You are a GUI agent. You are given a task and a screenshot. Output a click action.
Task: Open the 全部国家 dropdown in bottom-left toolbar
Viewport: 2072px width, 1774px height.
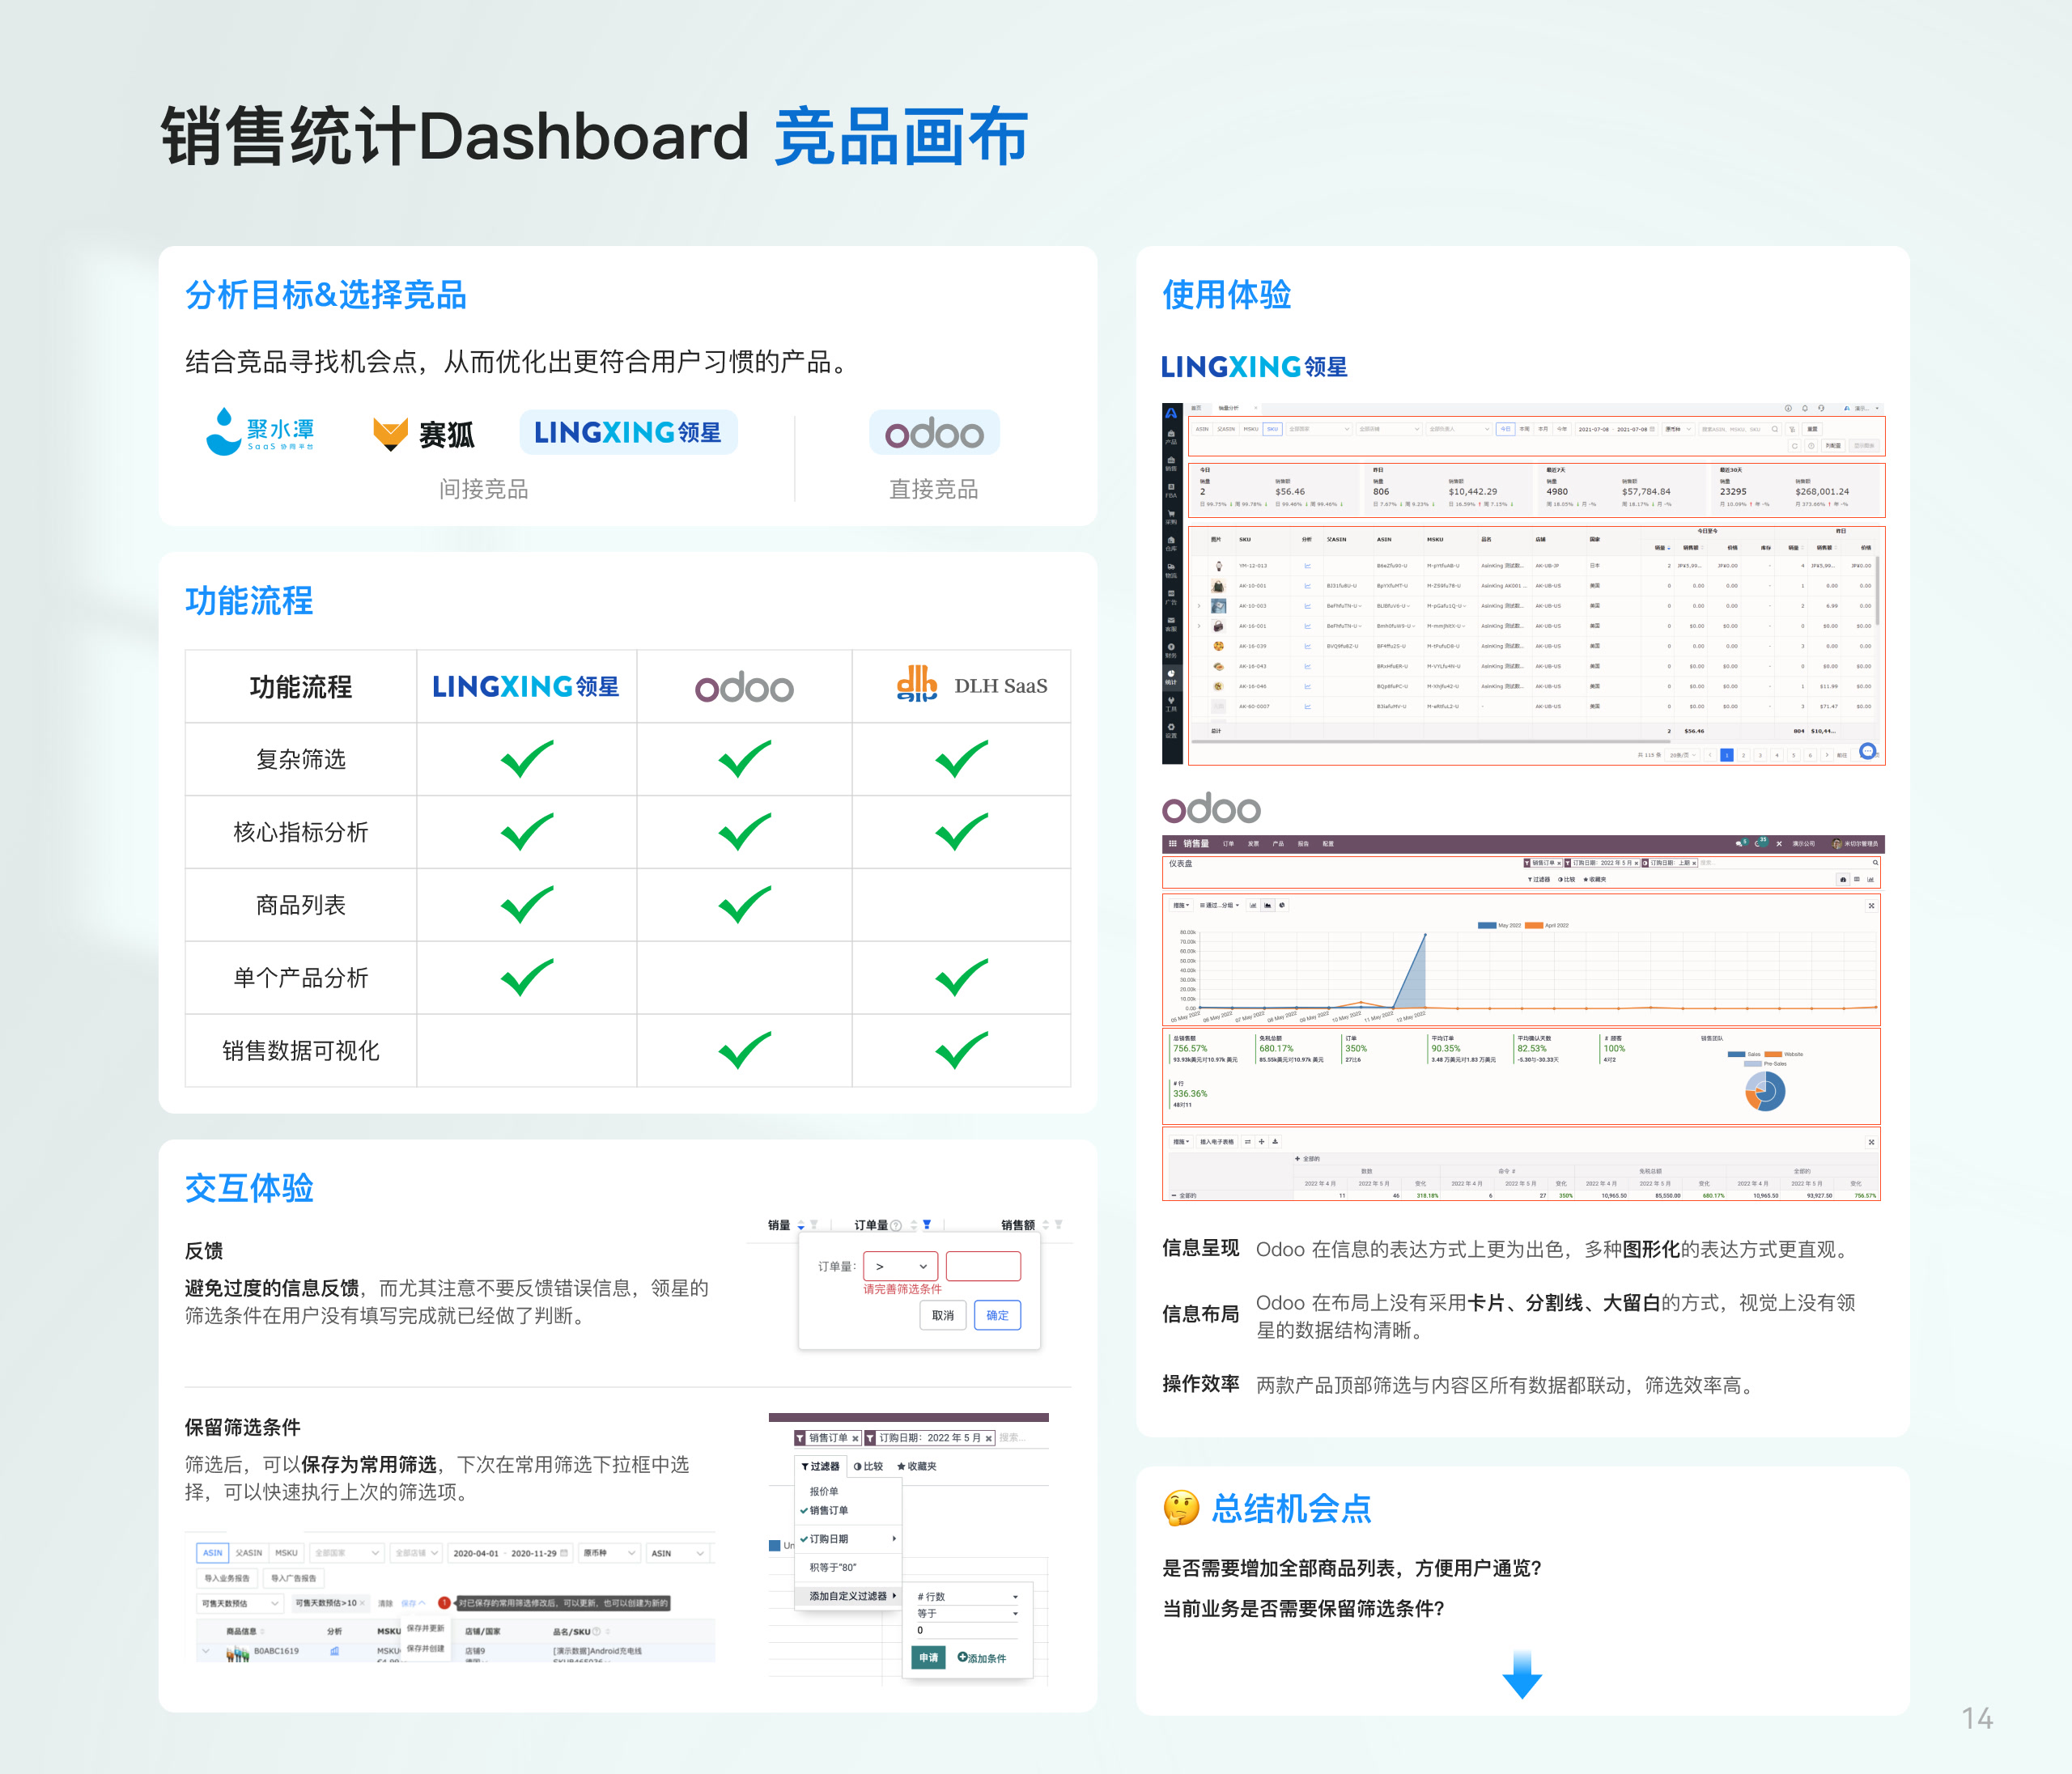click(x=346, y=1553)
